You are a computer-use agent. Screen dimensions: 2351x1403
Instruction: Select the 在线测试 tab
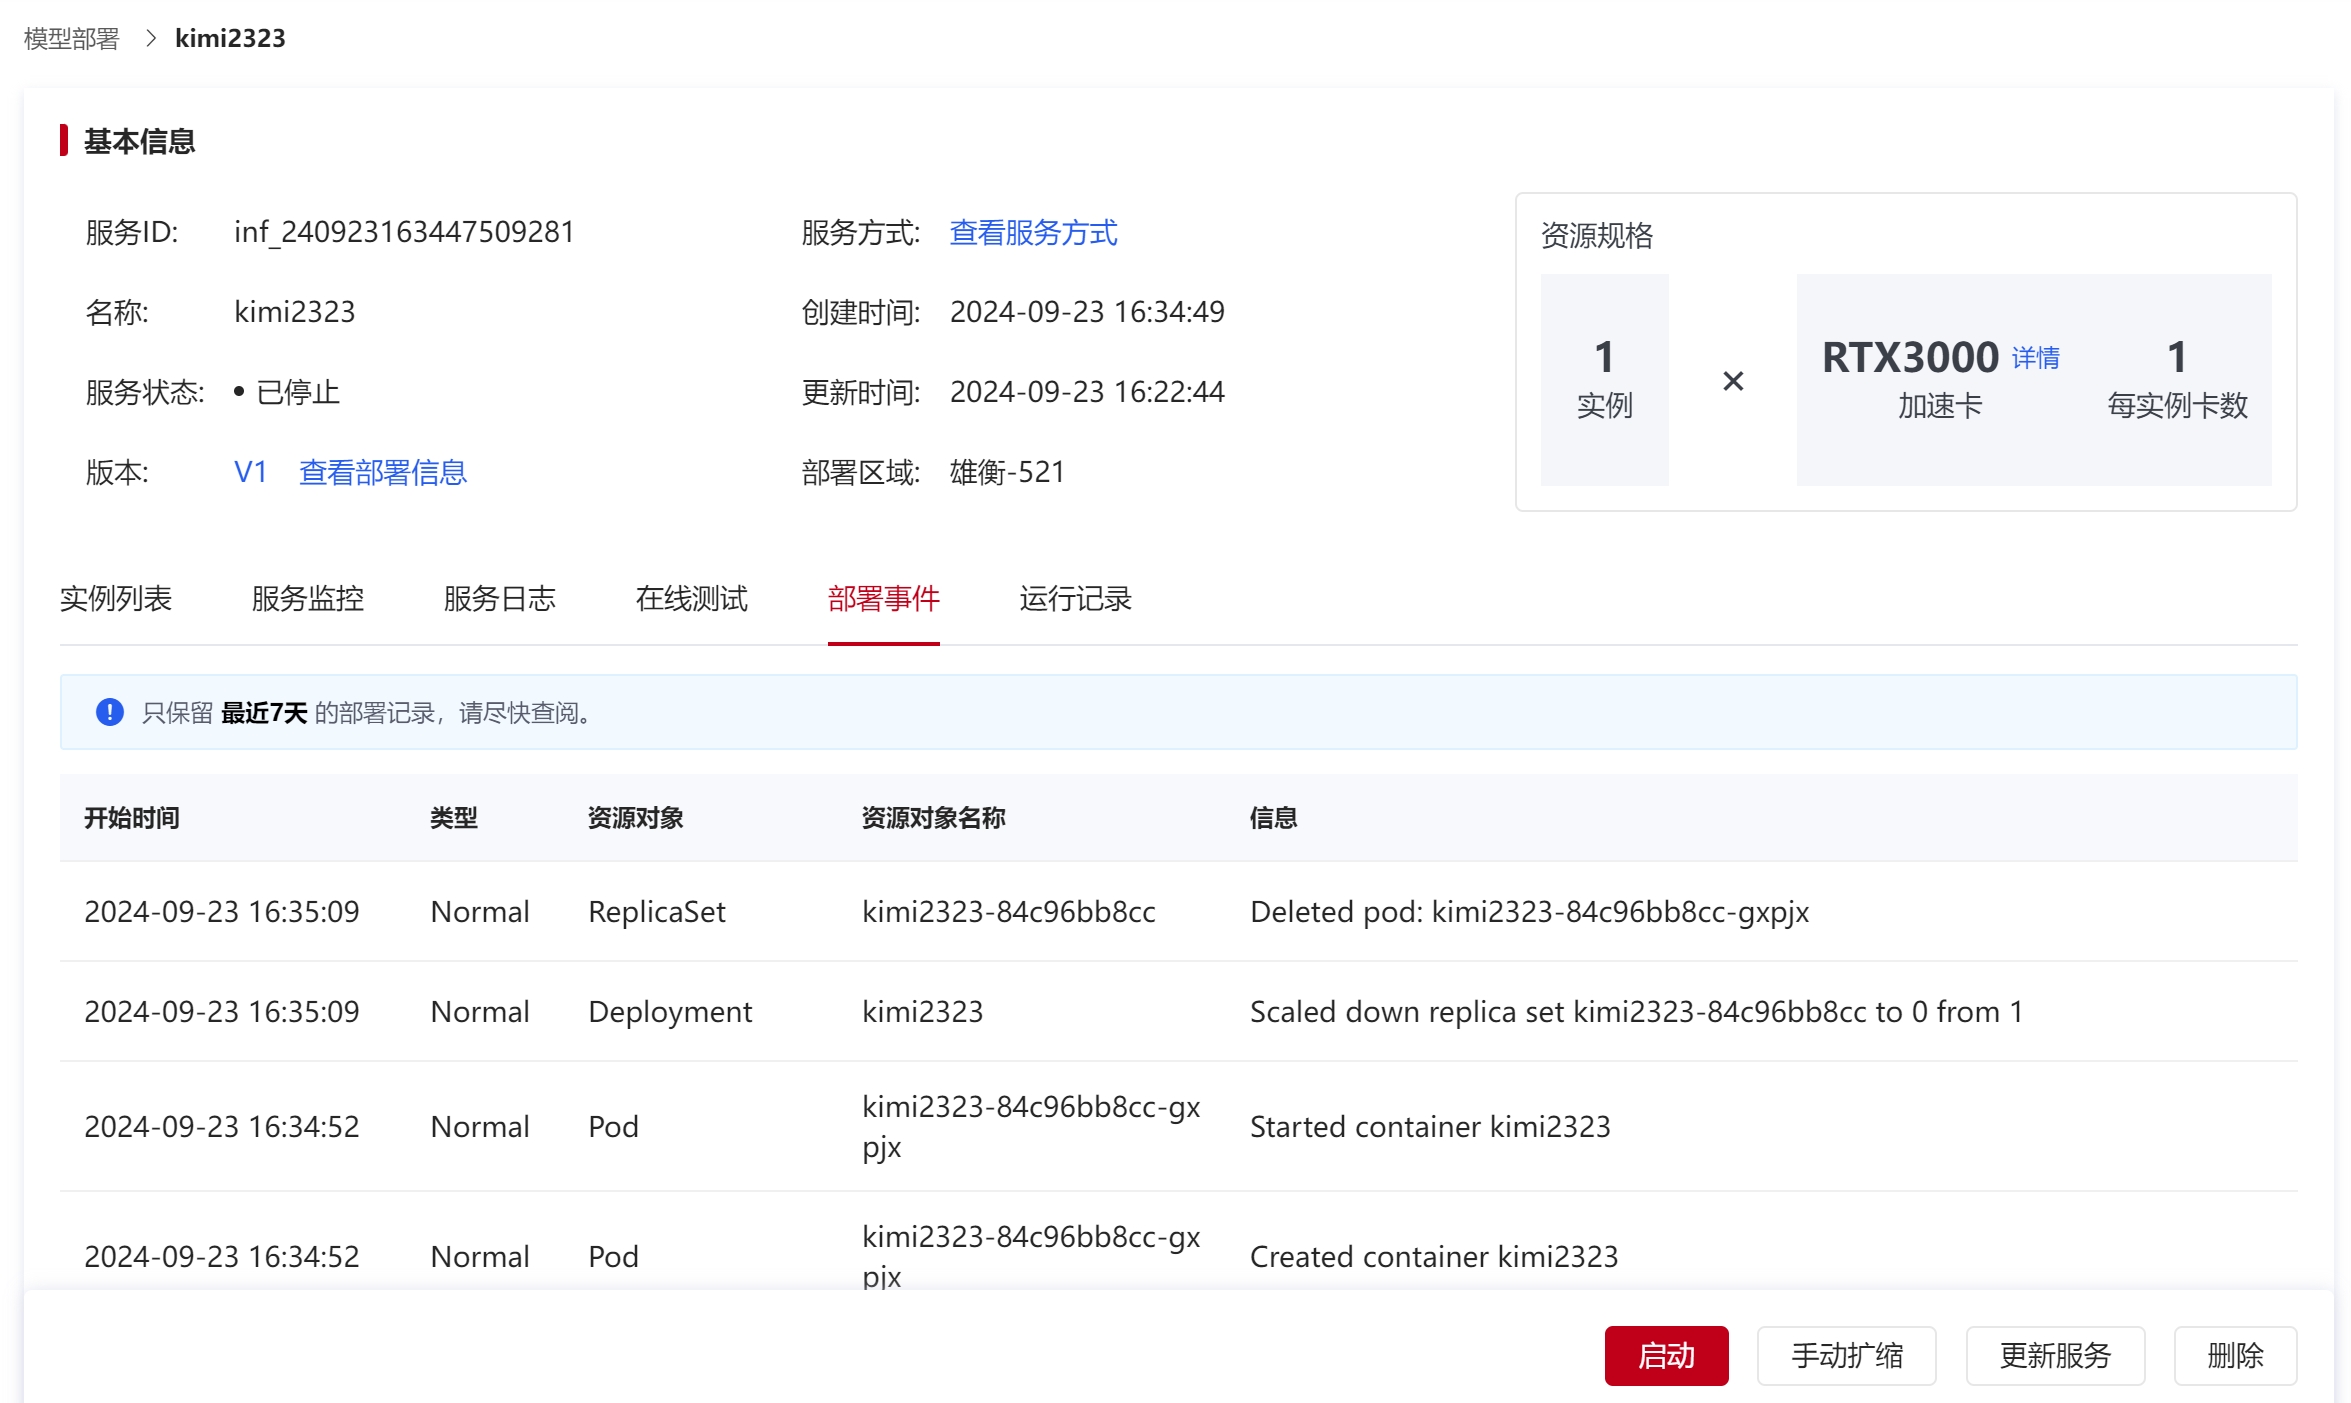692,598
